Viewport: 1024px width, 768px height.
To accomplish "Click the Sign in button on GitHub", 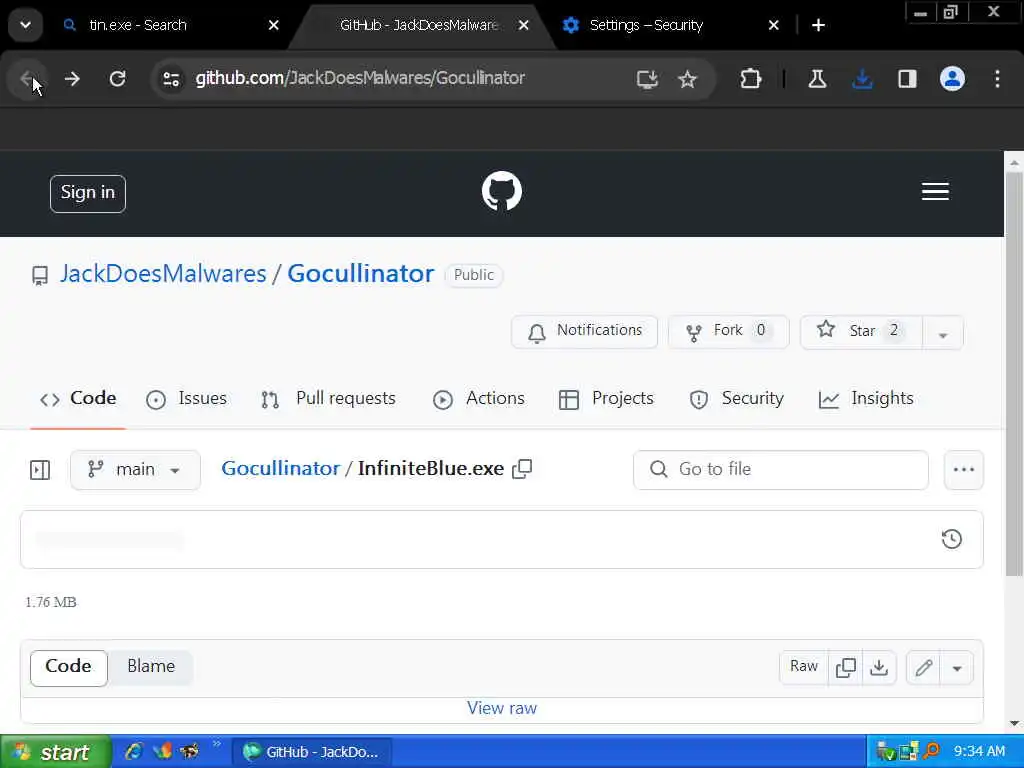I will coord(88,193).
